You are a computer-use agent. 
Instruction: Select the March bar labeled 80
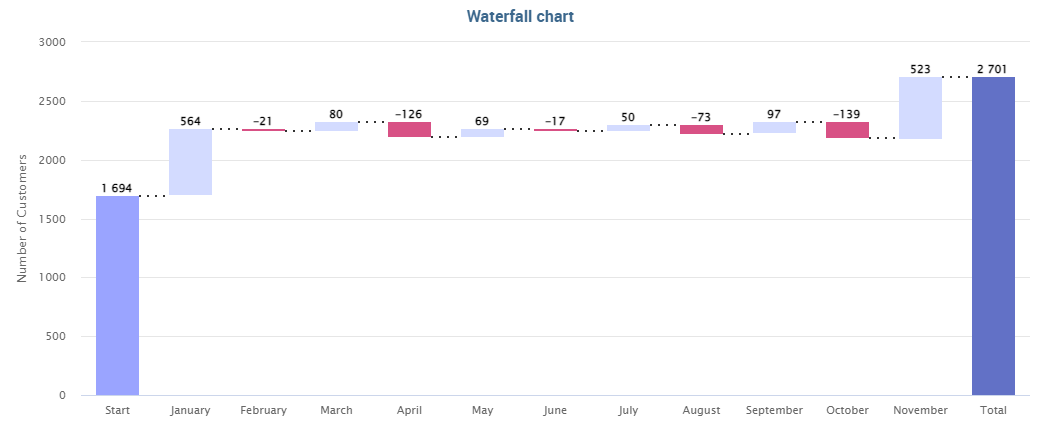coord(337,126)
